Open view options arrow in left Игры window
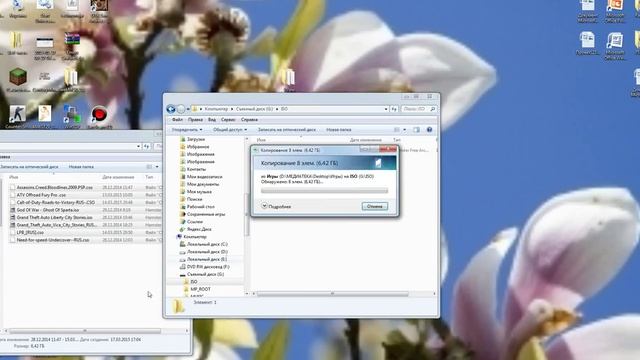This screenshot has height=360, width=640. pos(157,167)
